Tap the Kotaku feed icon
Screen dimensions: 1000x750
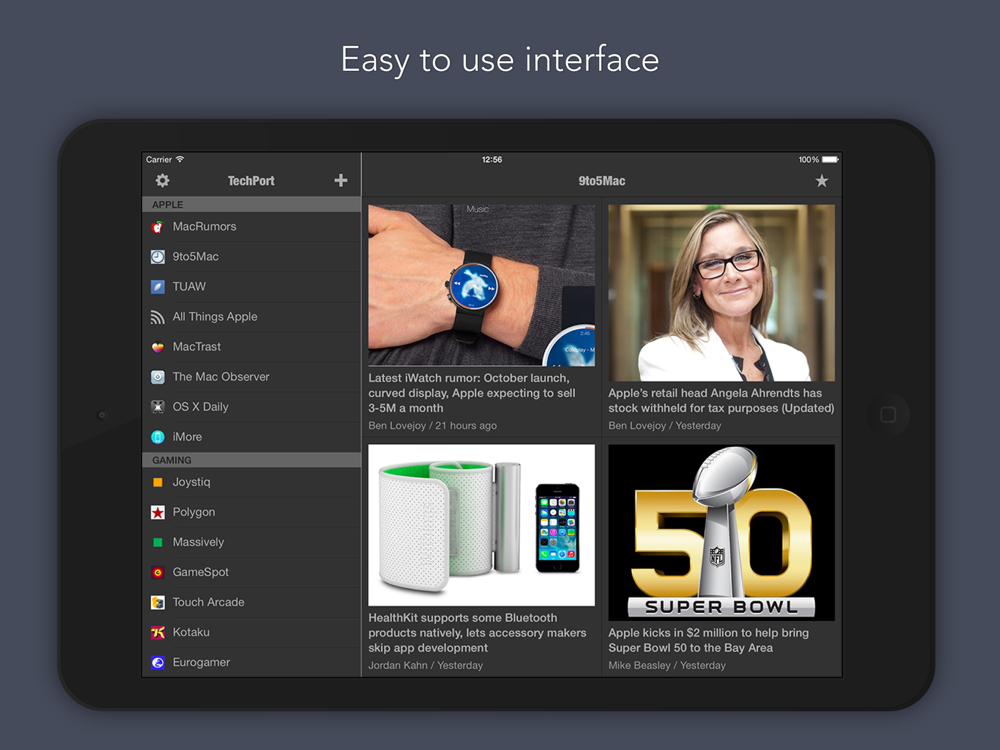point(158,632)
